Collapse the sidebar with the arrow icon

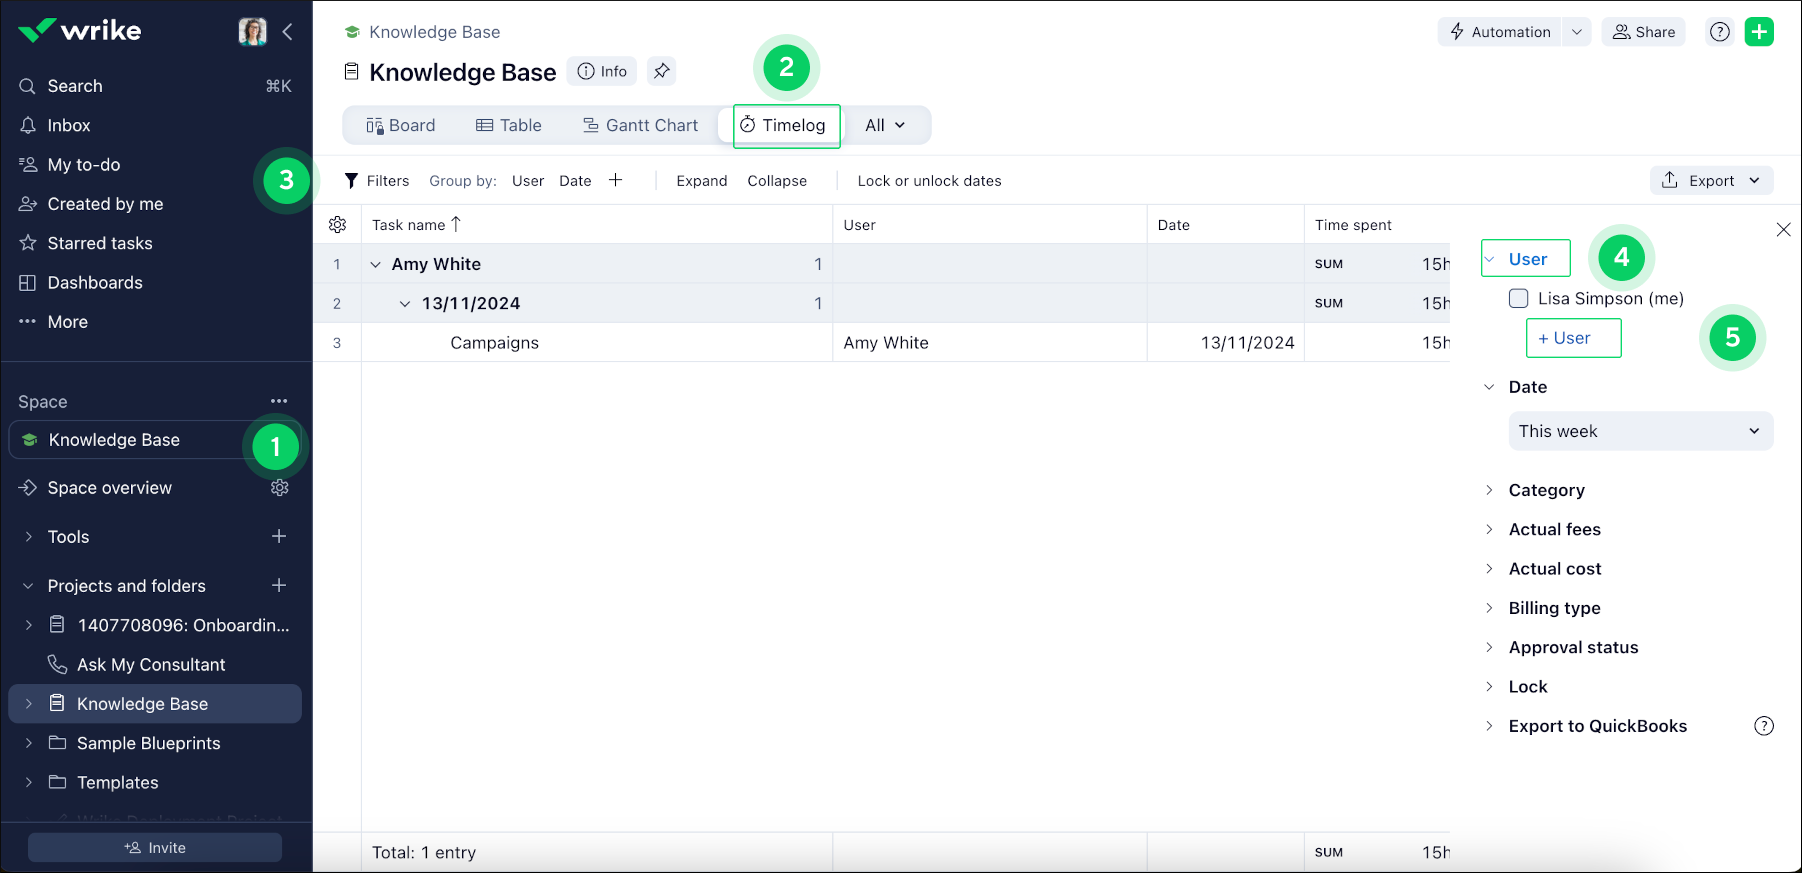(288, 32)
